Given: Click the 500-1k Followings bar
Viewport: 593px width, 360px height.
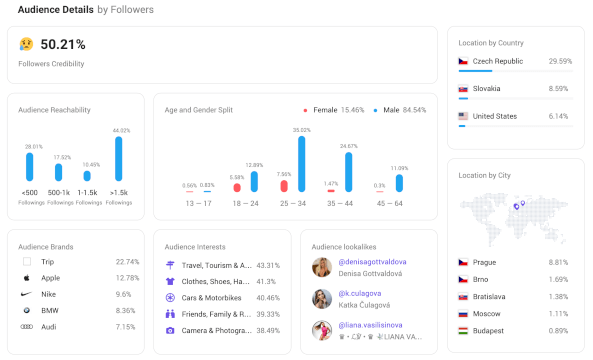Looking at the screenshot, I should point(59,172).
